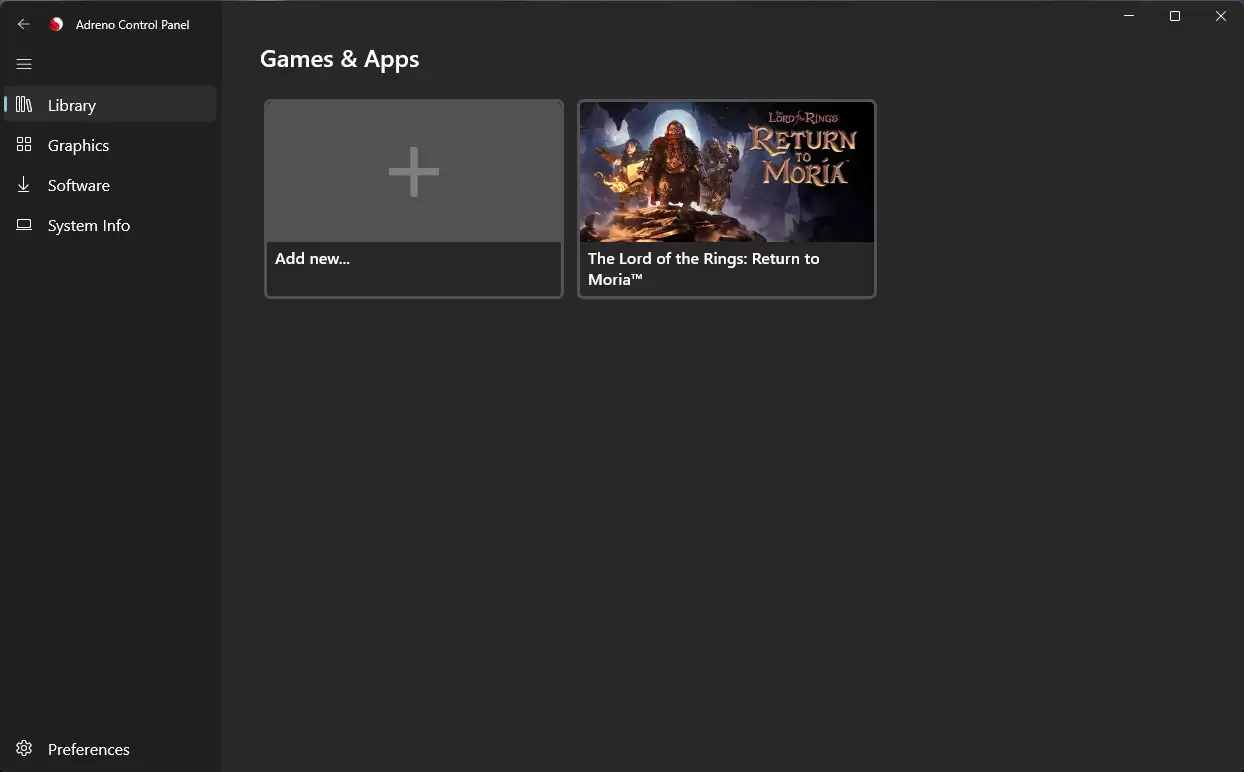Open System Info from sidebar
The image size is (1244, 772).
point(89,225)
